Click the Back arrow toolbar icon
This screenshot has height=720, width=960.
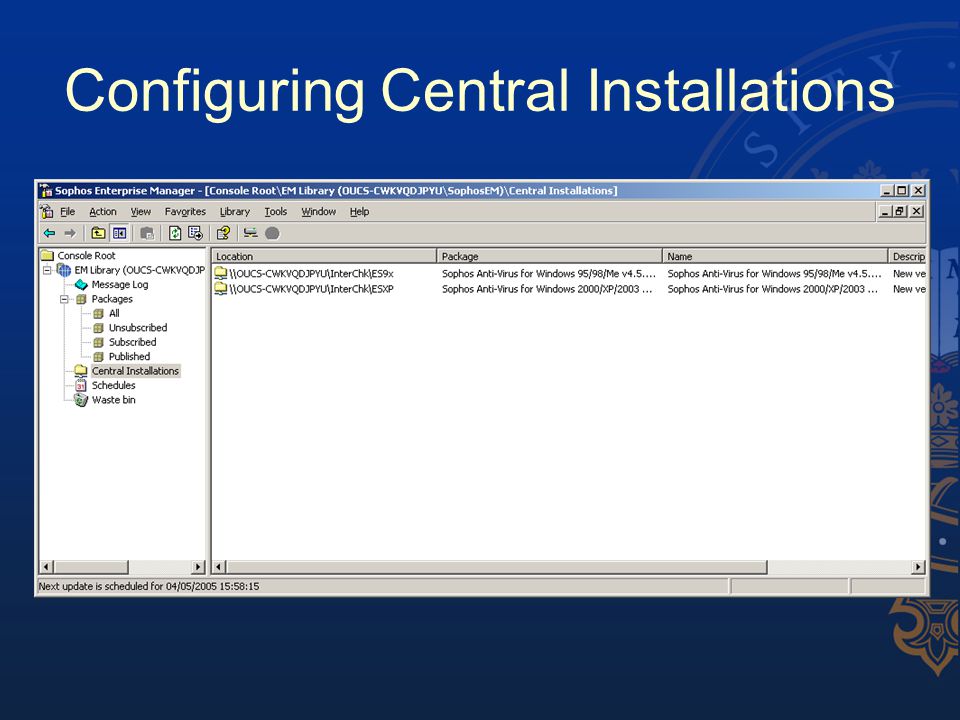point(50,233)
